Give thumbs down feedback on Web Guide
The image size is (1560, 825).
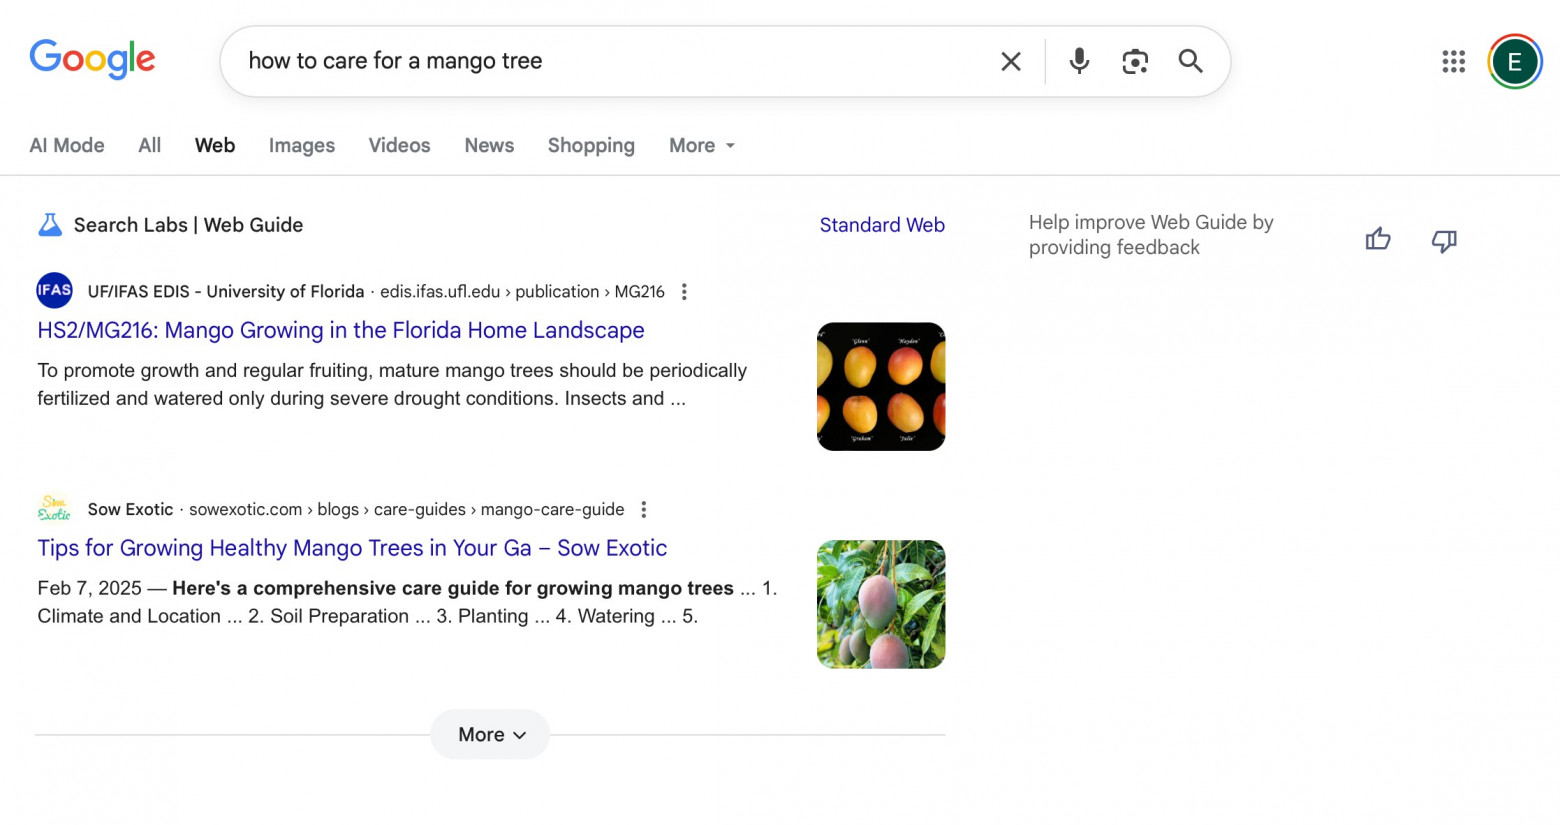[1444, 241]
